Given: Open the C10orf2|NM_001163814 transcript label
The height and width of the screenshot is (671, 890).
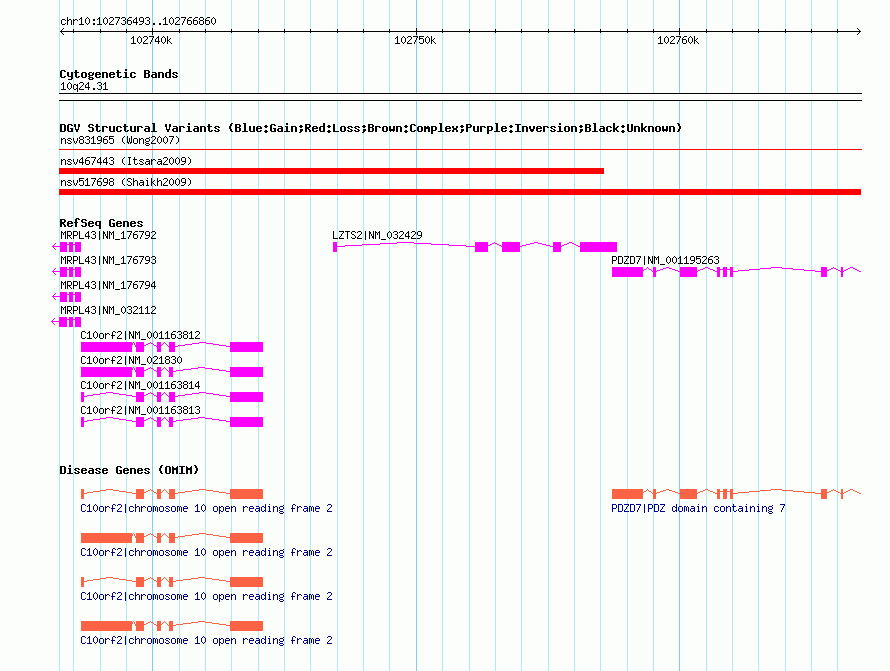Looking at the screenshot, I should pos(140,385).
